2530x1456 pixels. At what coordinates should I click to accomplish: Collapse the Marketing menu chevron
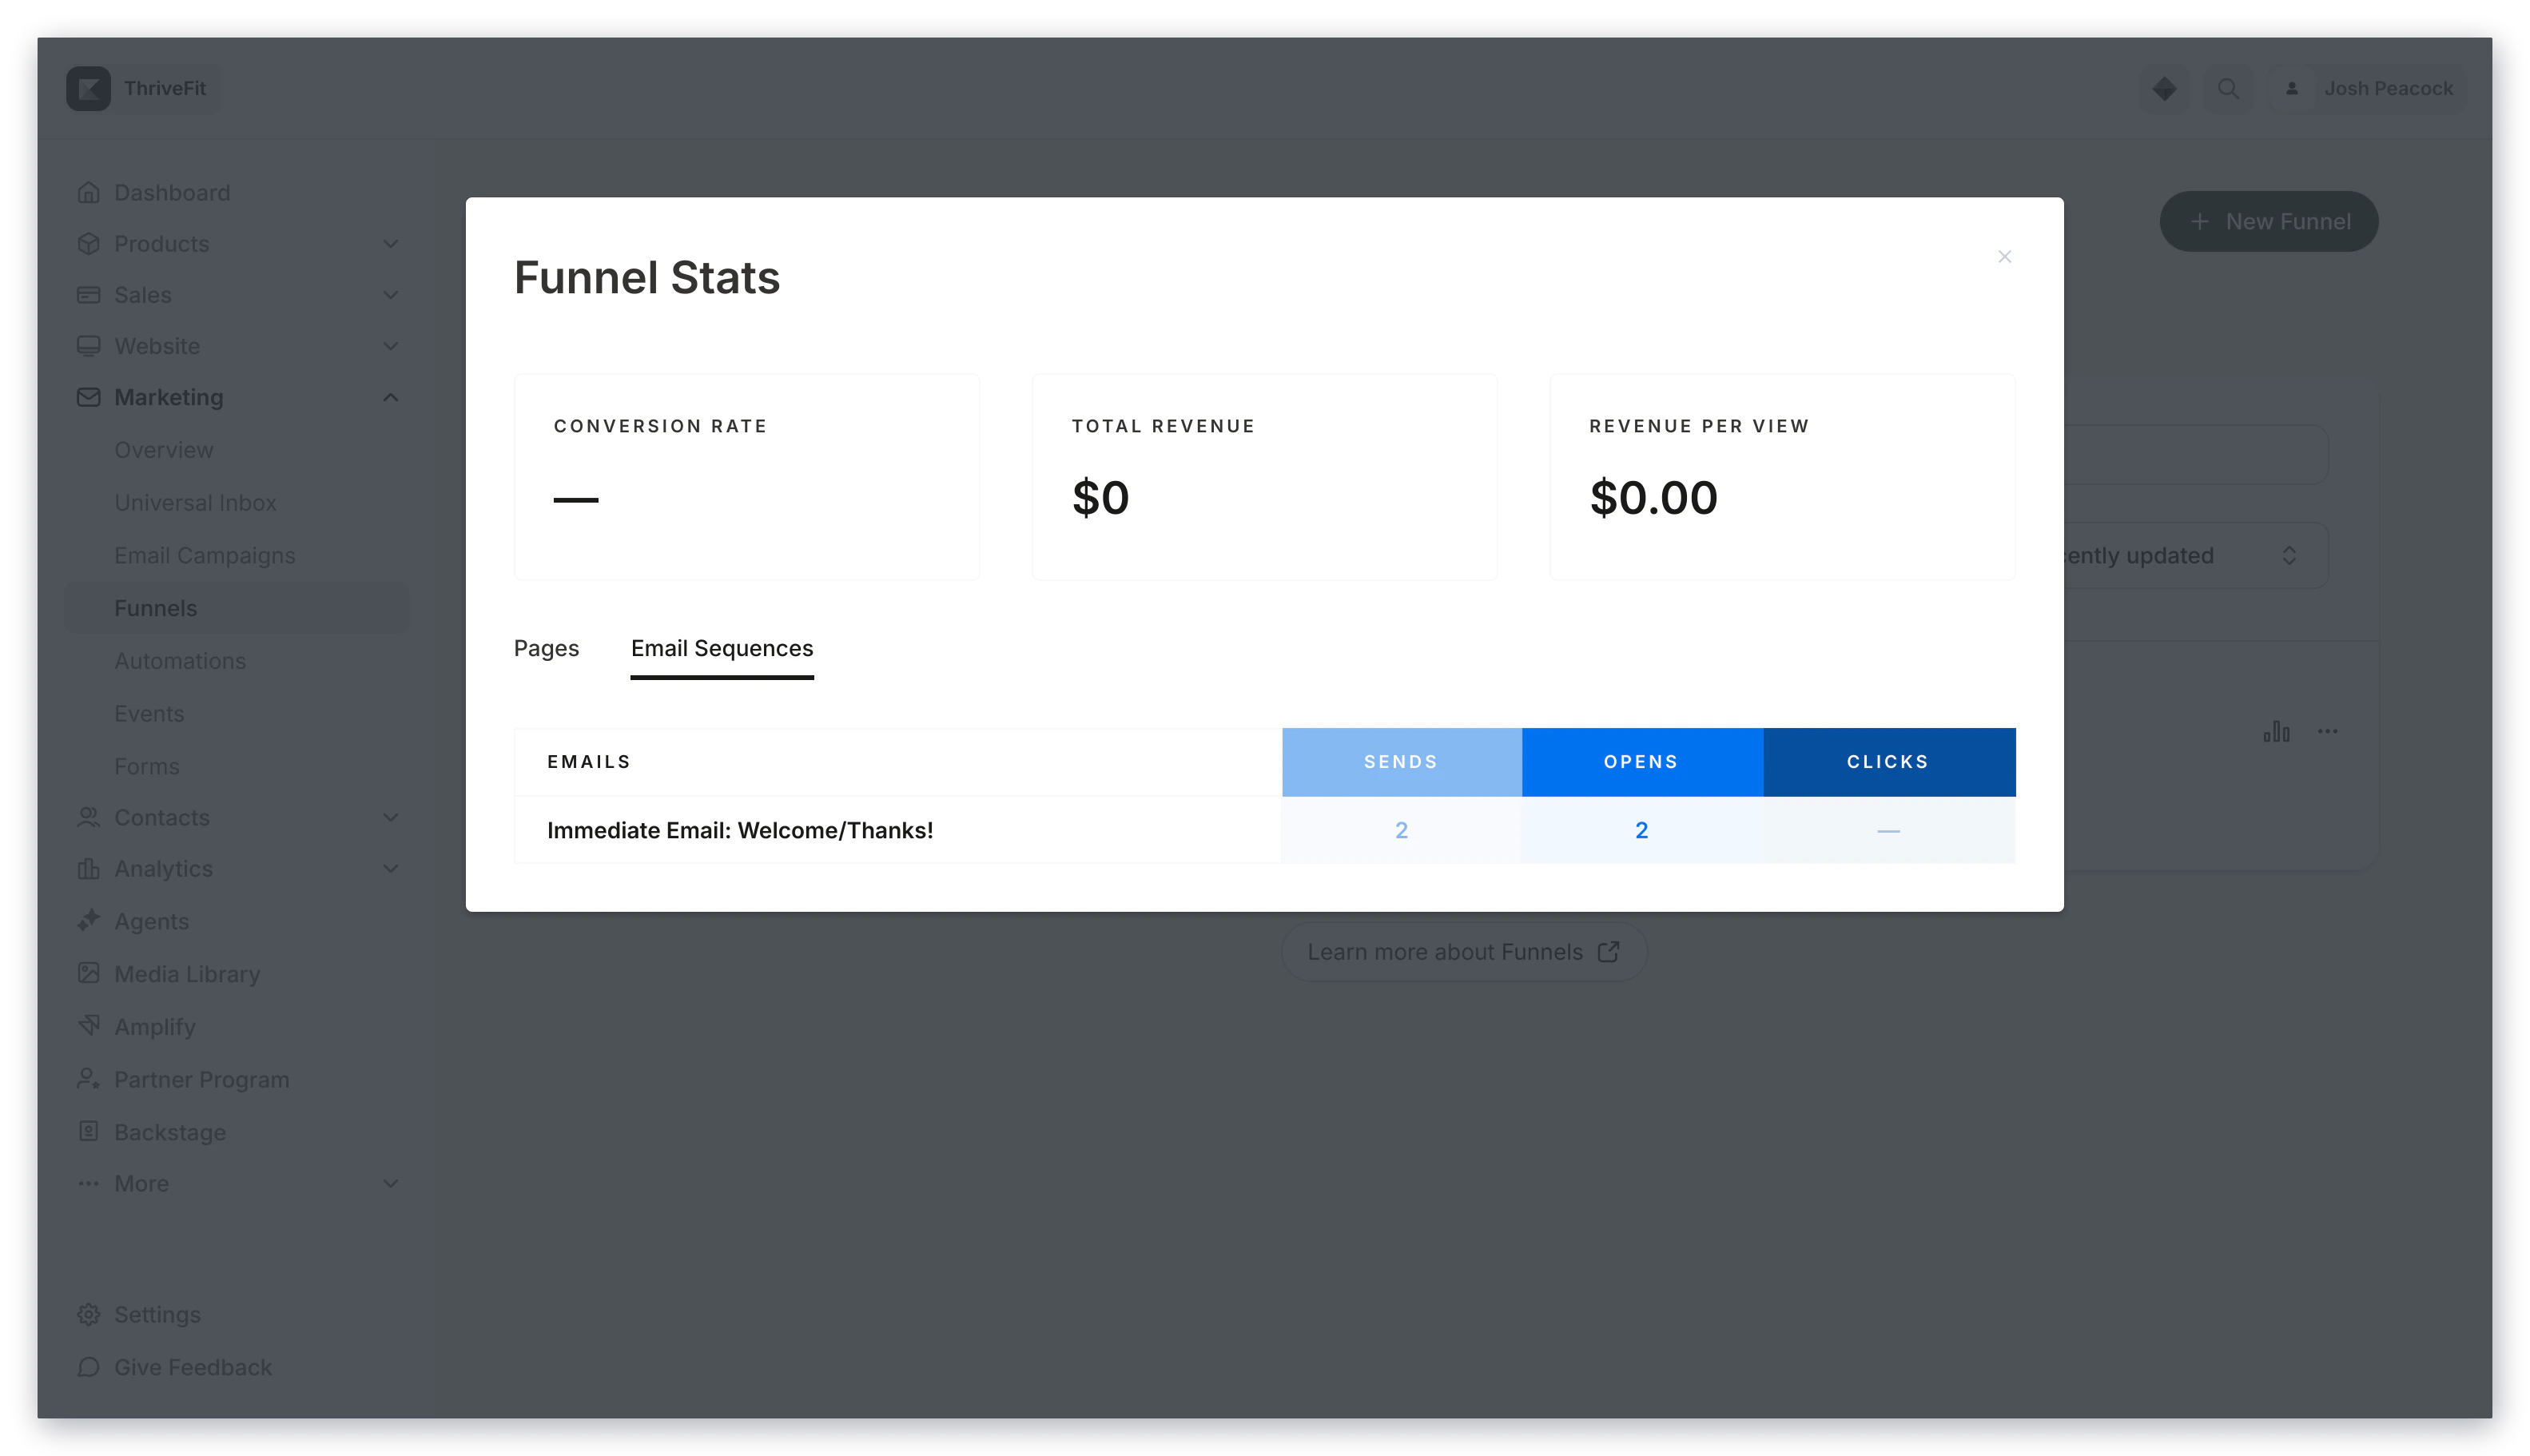click(x=391, y=397)
